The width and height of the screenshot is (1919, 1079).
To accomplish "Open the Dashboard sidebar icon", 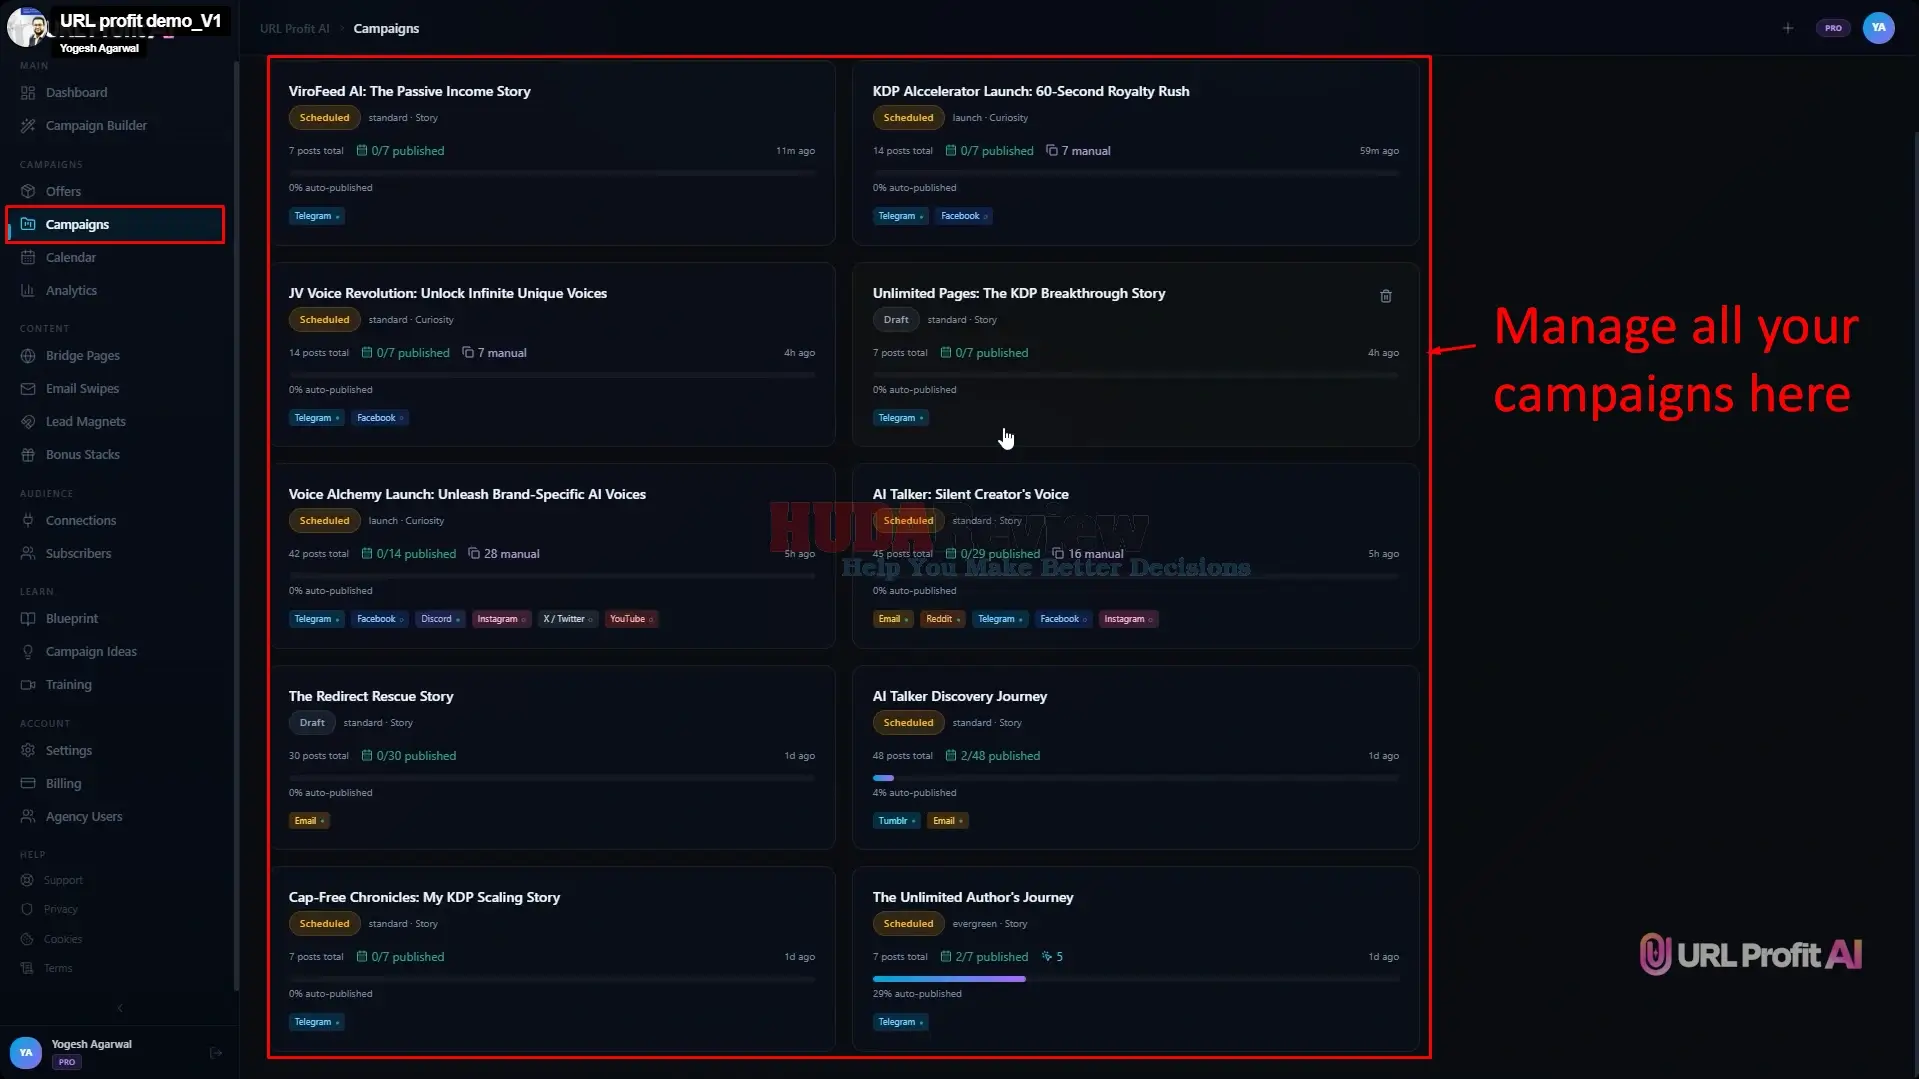I will [x=28, y=92].
